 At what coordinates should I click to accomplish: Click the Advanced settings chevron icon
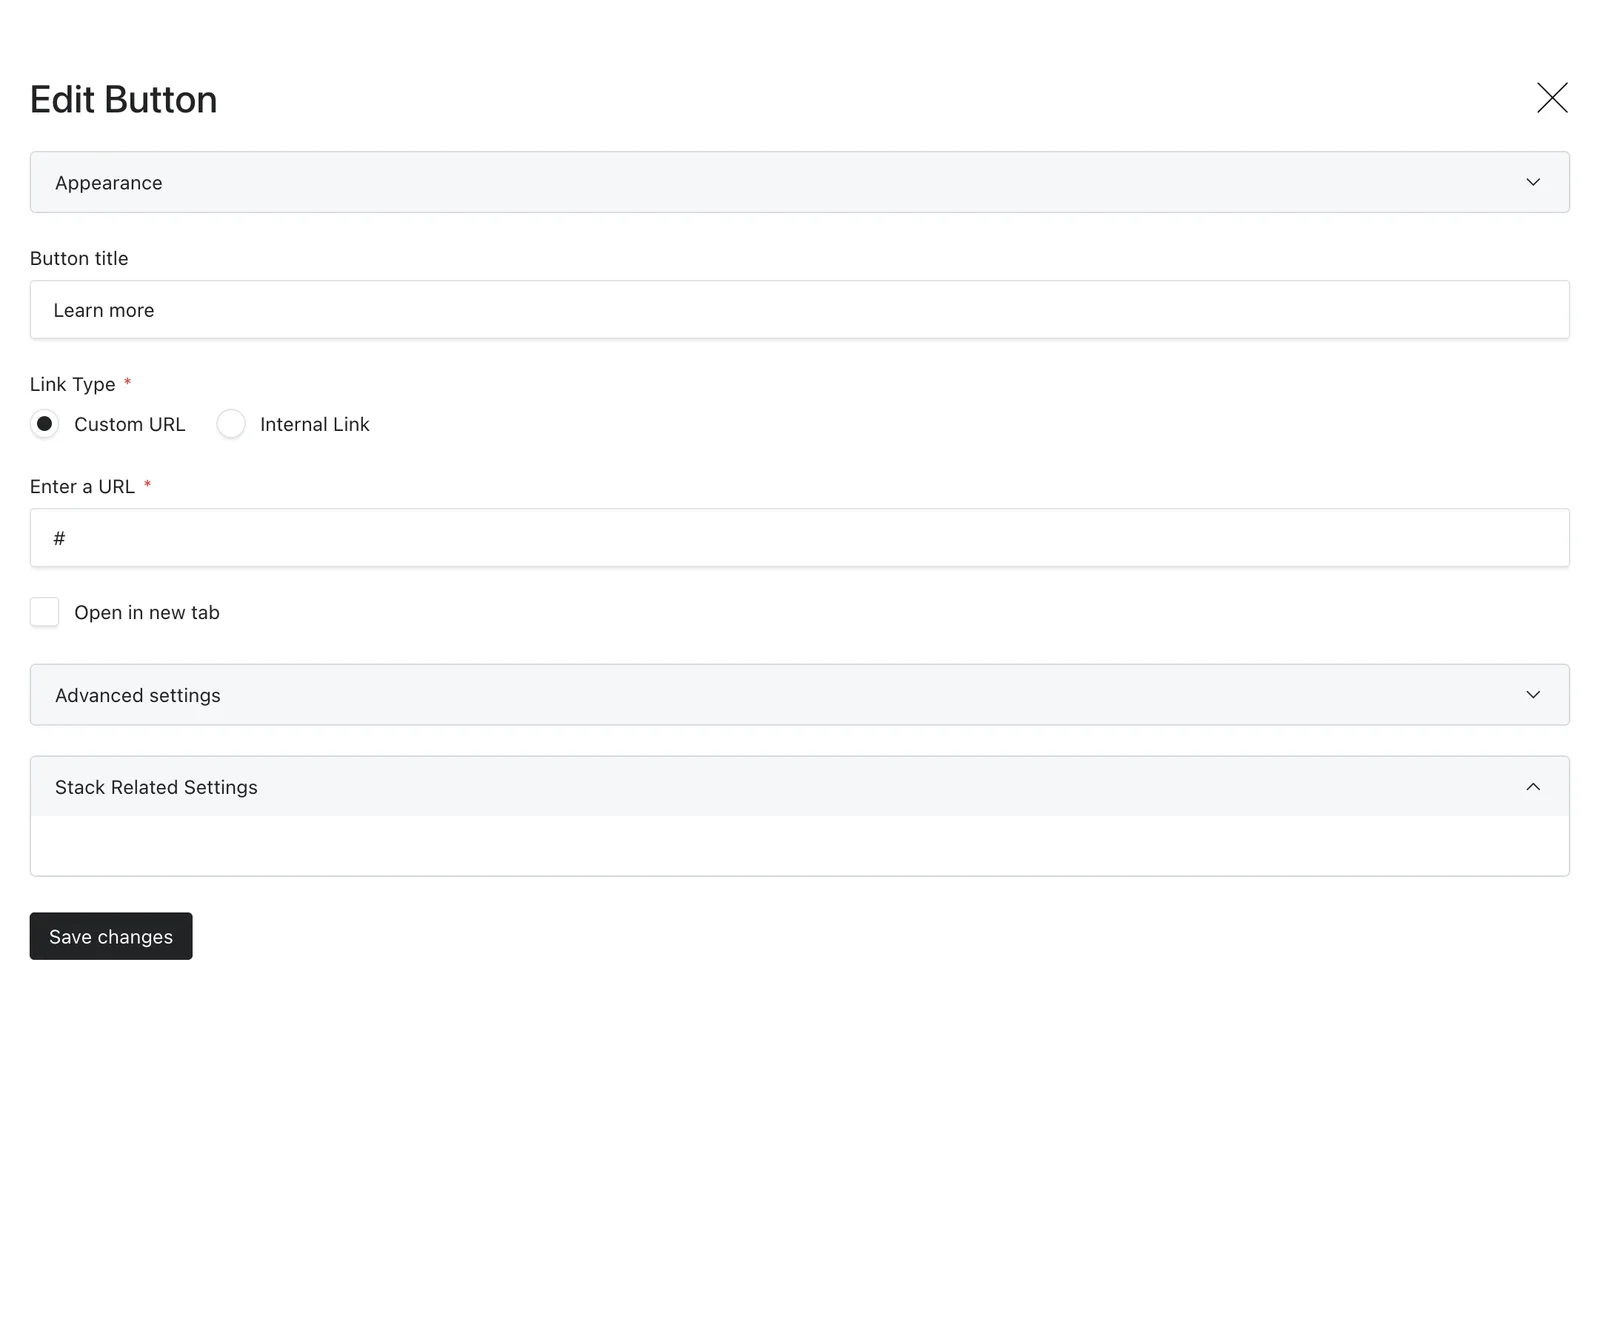tap(1533, 695)
